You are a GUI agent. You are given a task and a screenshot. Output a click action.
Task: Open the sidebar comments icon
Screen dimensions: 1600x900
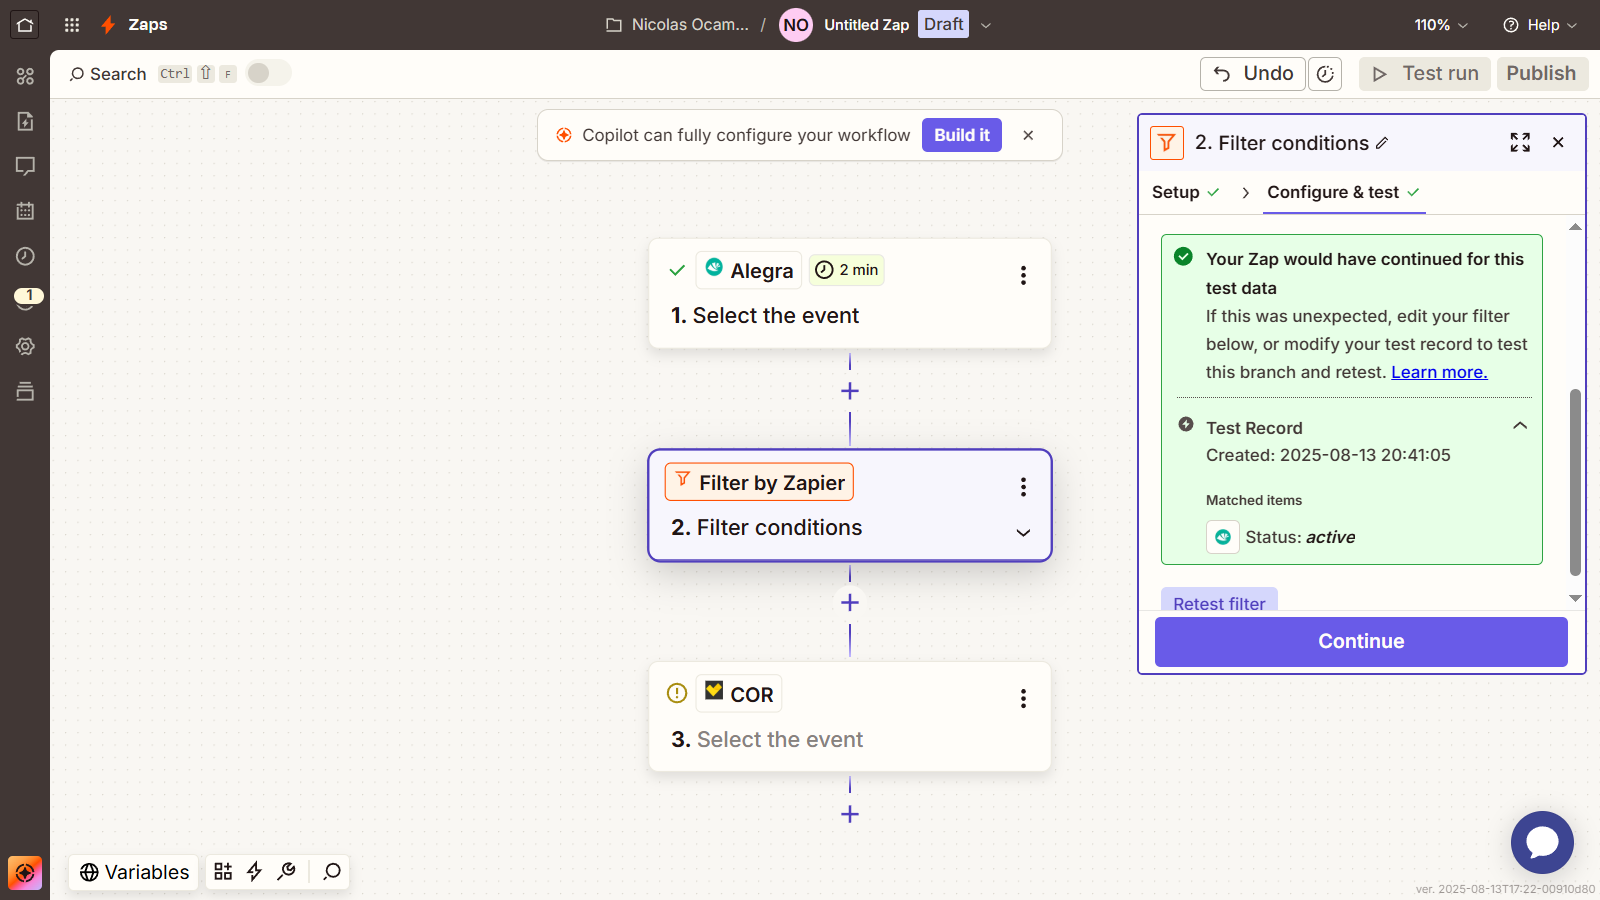(x=25, y=166)
